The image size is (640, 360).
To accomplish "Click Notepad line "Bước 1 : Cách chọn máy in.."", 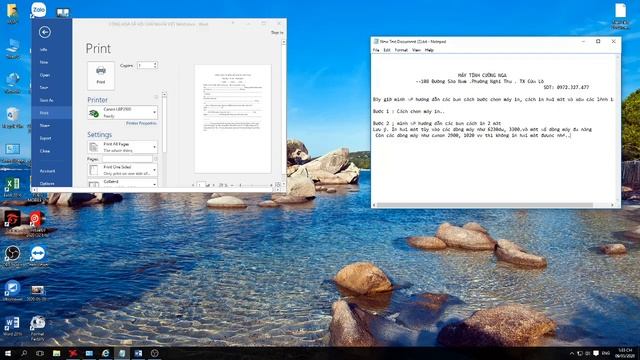I will 409,111.
